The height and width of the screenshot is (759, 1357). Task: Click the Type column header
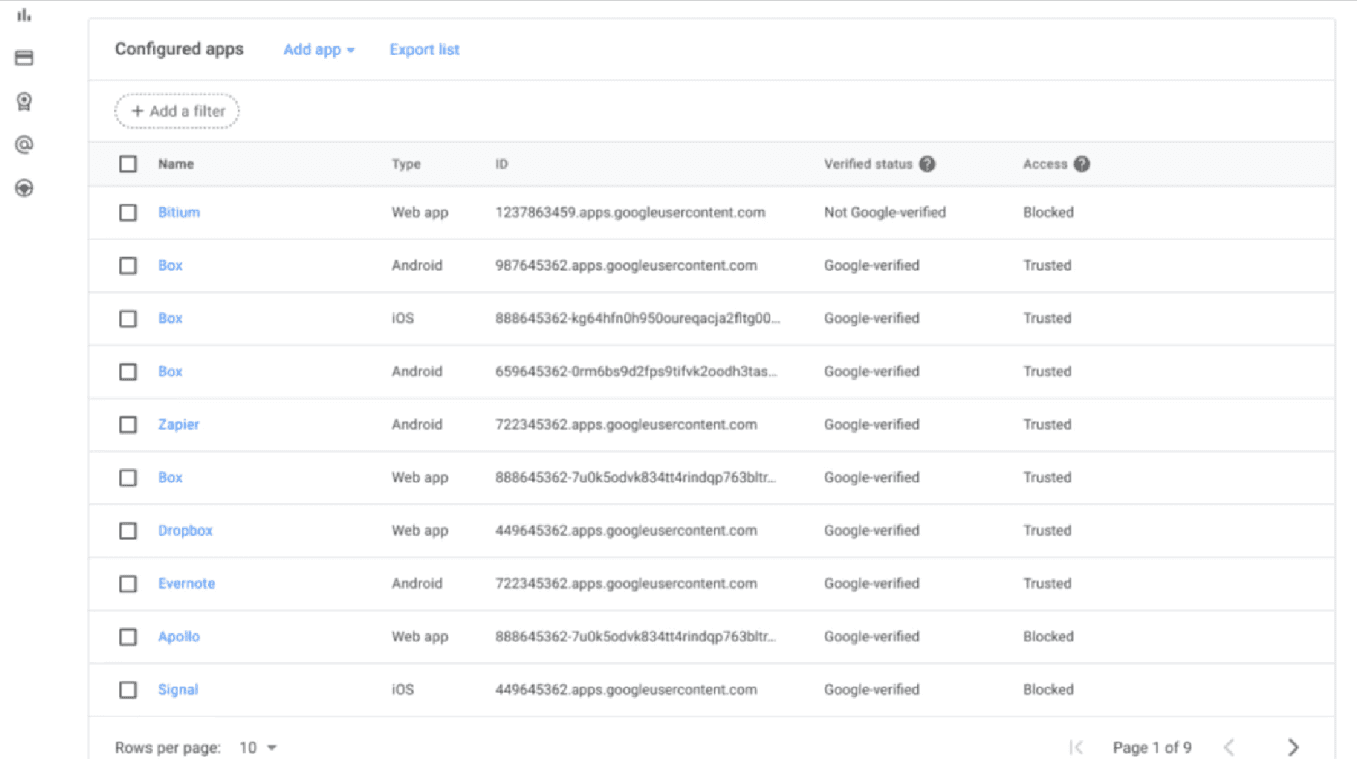[x=406, y=164]
